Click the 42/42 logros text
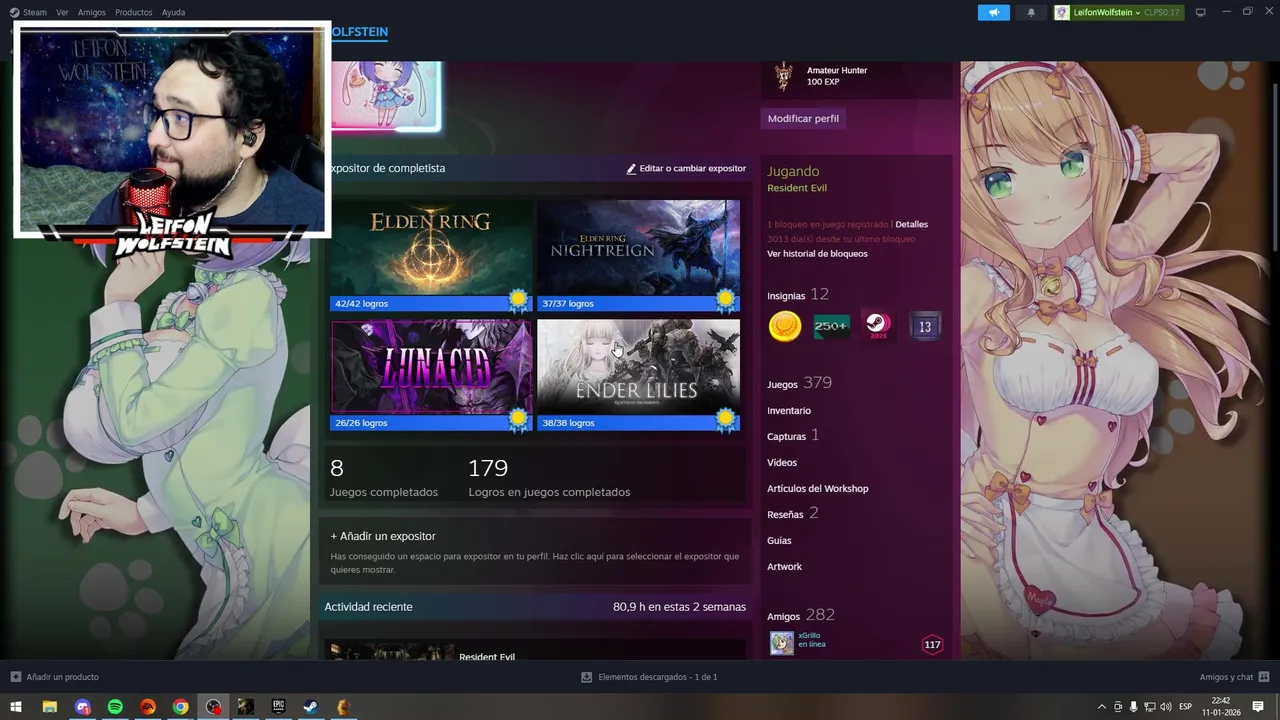1280x720 pixels. [x=361, y=303]
